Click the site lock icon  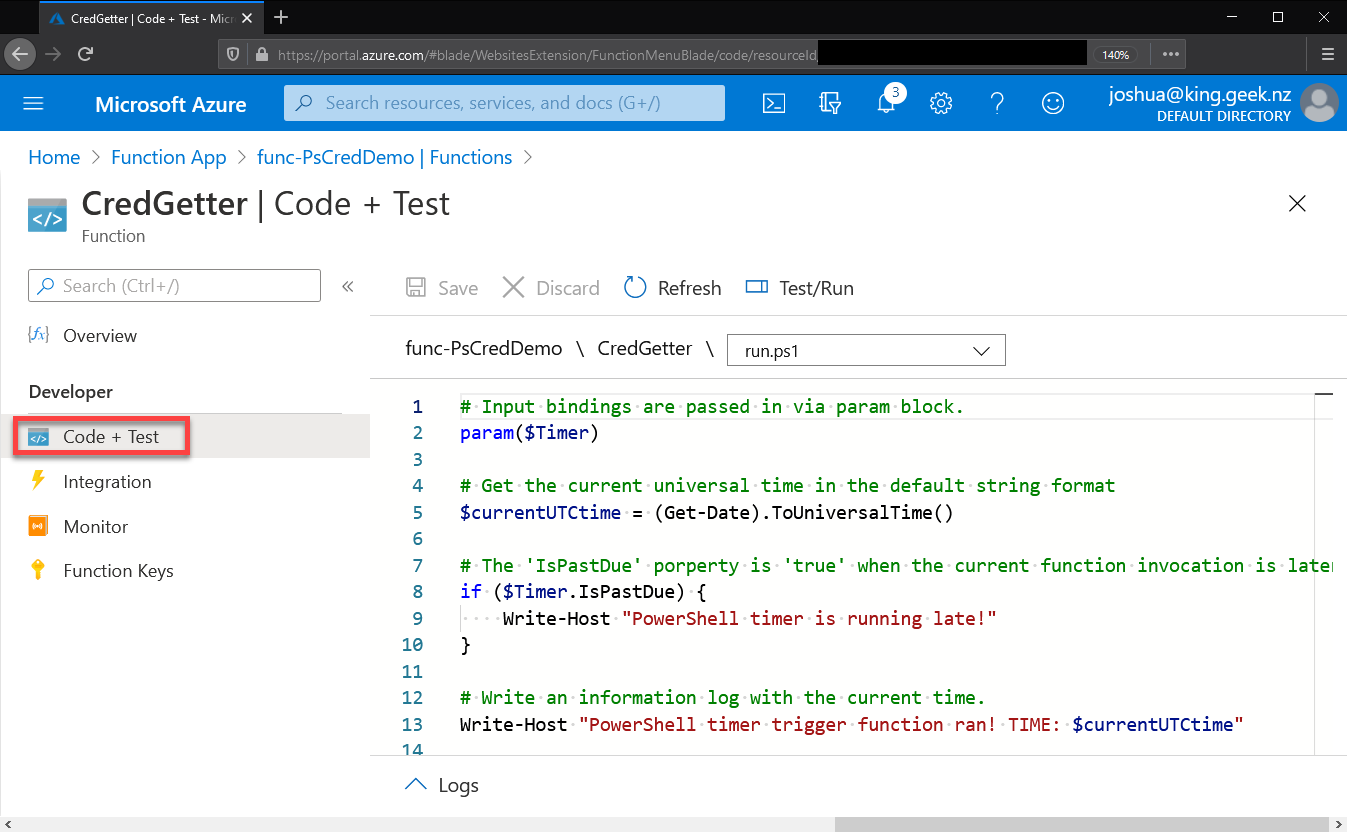261,55
